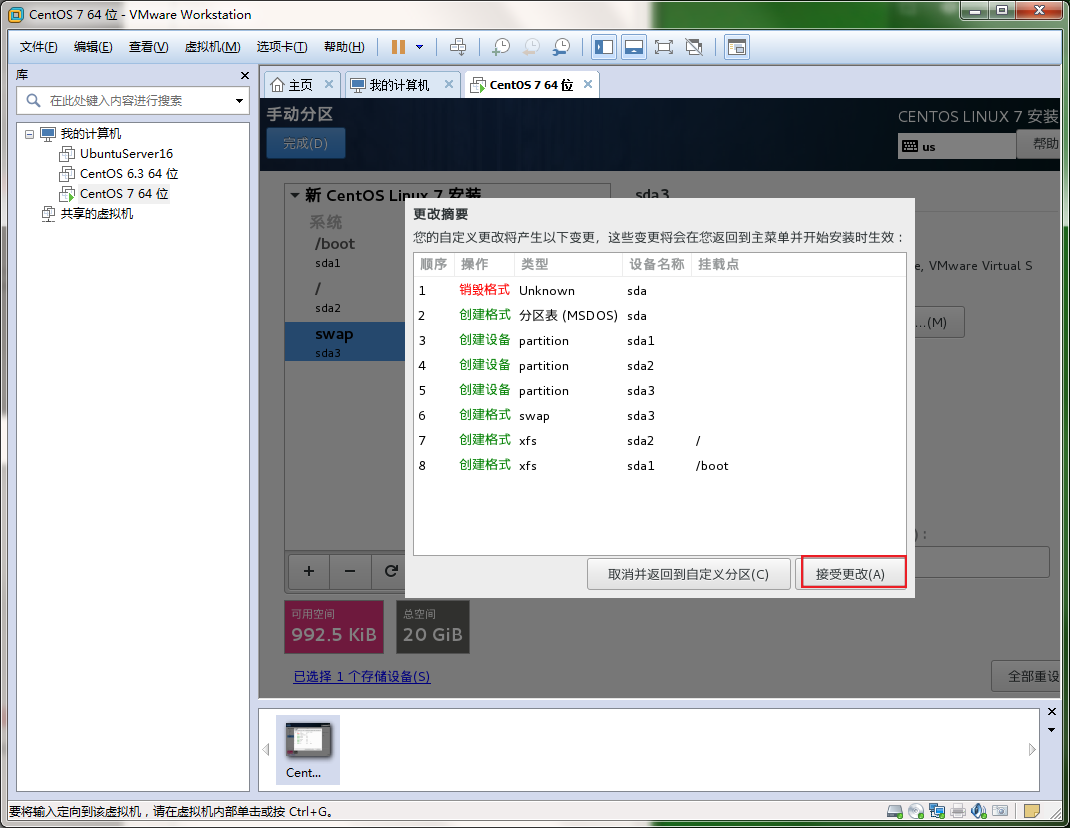Image resolution: width=1070 pixels, height=828 pixels.
Task: Click the printer status icon
Action: click(x=958, y=811)
